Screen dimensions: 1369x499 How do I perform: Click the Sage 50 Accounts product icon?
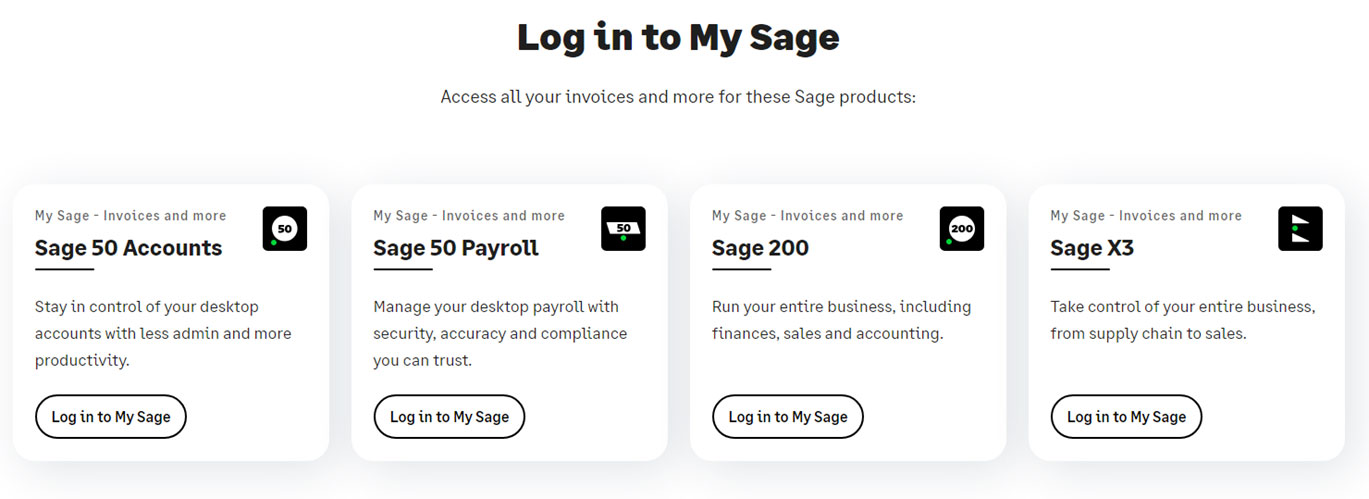[285, 228]
